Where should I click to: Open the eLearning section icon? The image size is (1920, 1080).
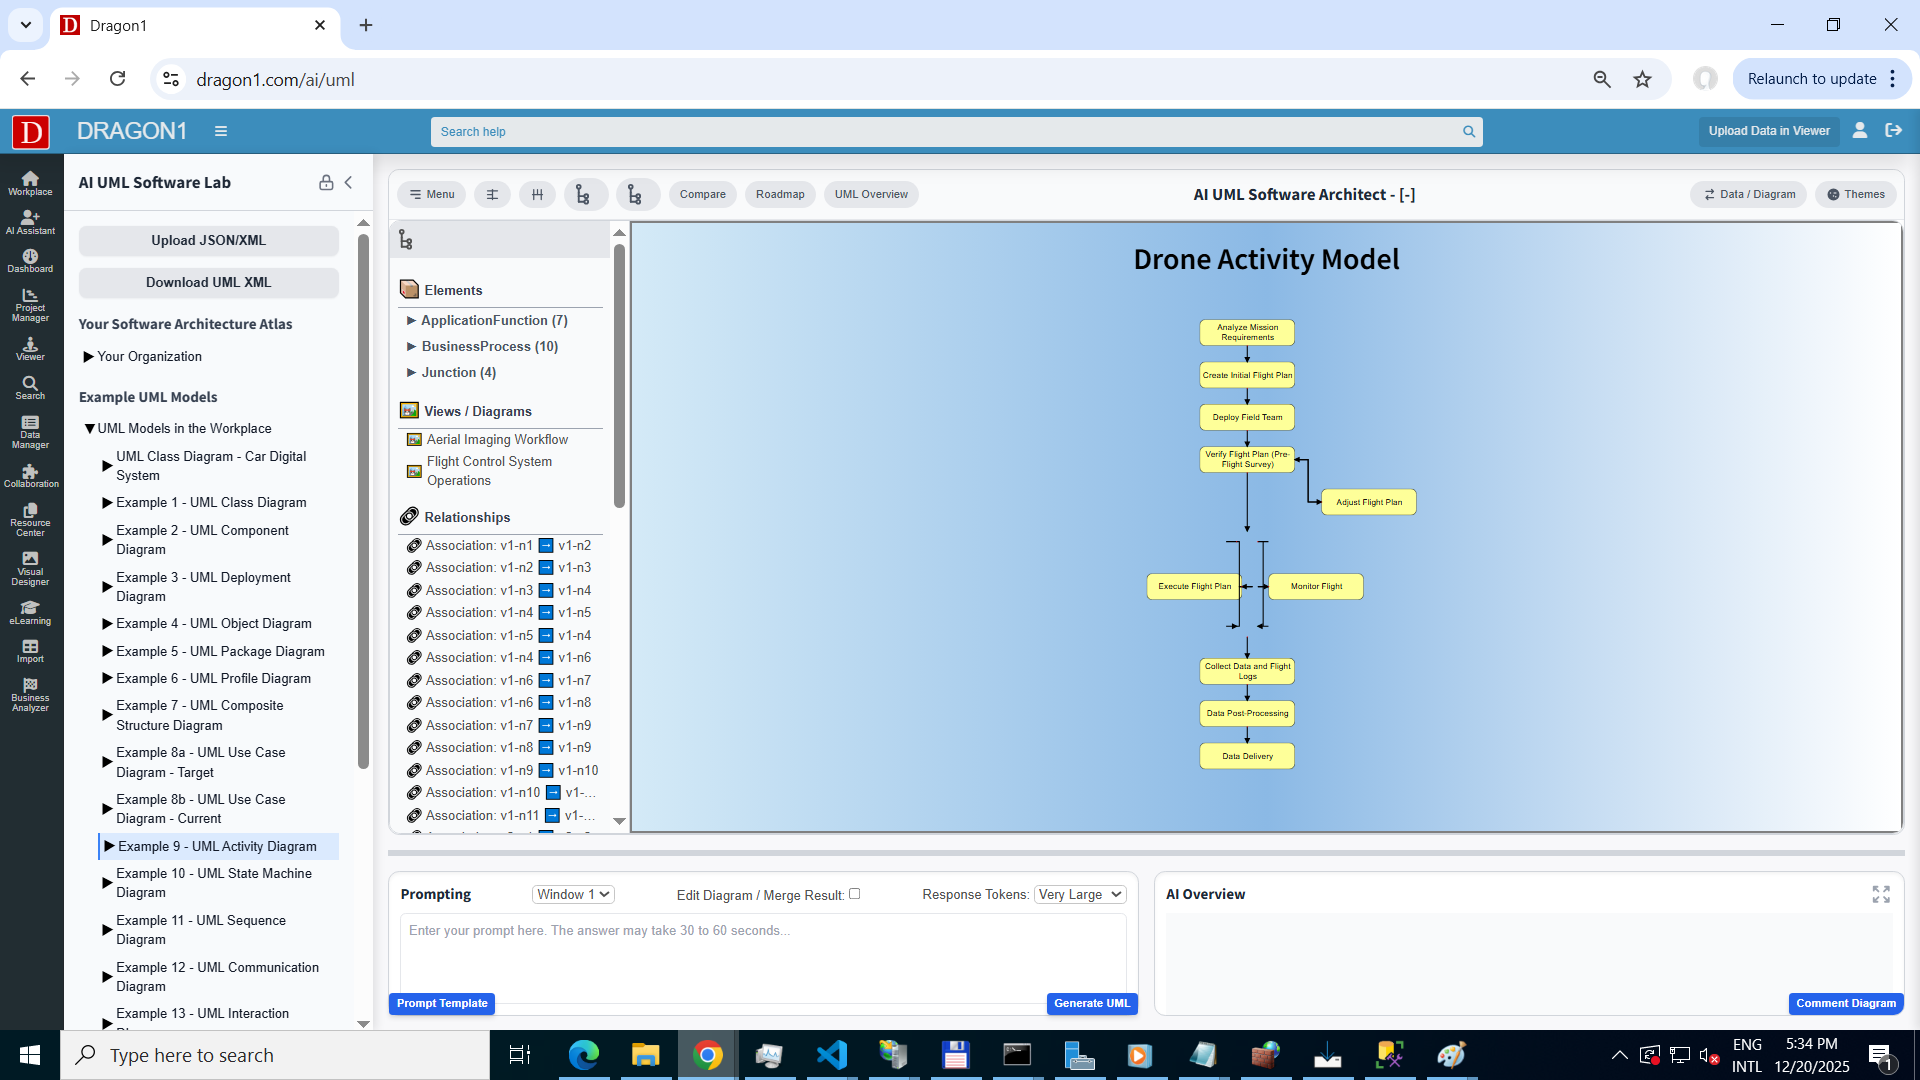30,613
